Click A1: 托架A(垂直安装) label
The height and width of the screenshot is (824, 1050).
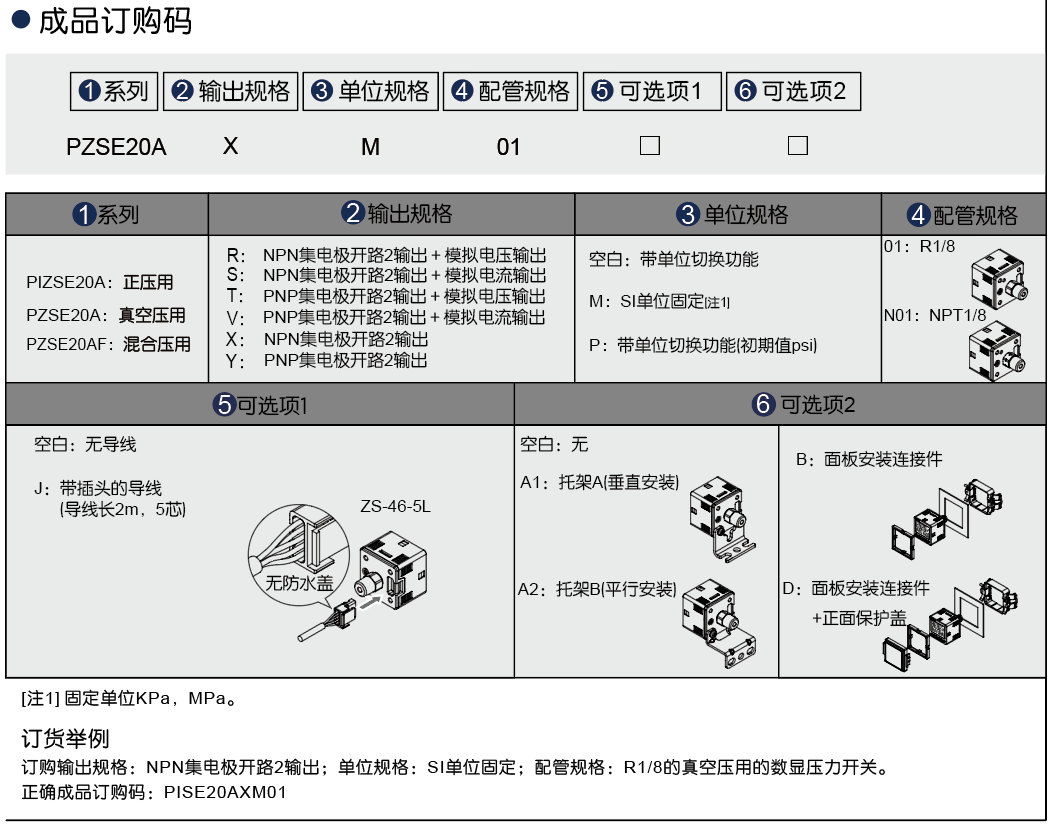tap(599, 482)
